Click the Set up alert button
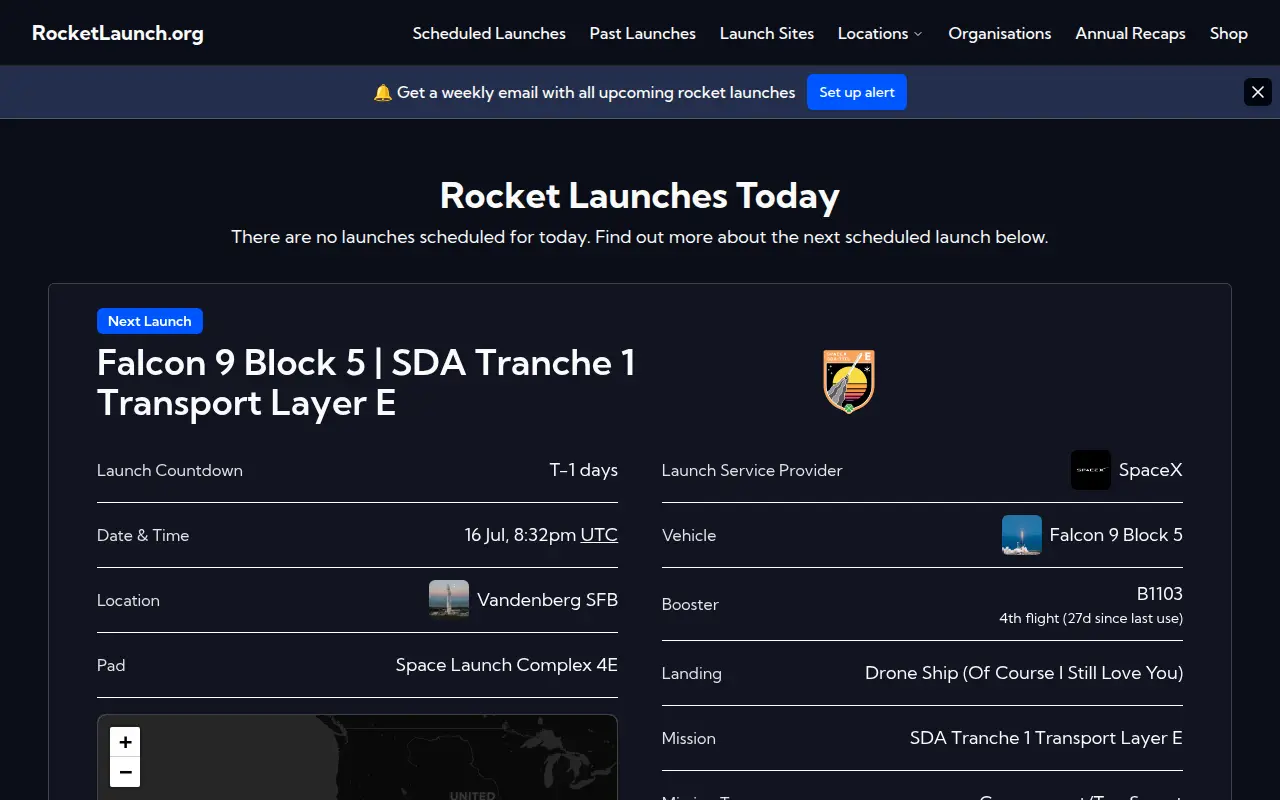The width and height of the screenshot is (1280, 800). click(857, 92)
